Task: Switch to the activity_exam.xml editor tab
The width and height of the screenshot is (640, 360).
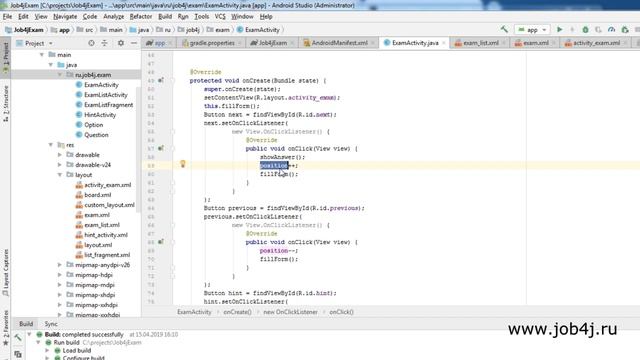Action: (596, 43)
